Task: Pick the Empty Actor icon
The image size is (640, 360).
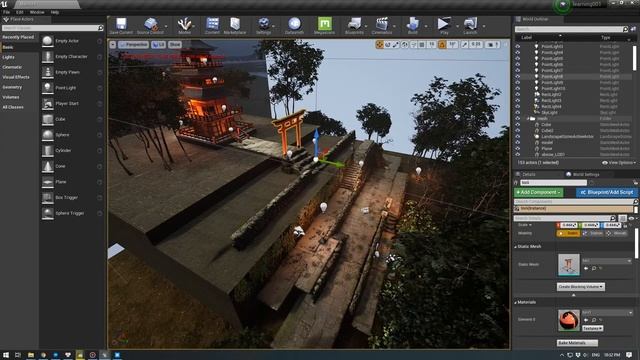Action: tap(48, 41)
